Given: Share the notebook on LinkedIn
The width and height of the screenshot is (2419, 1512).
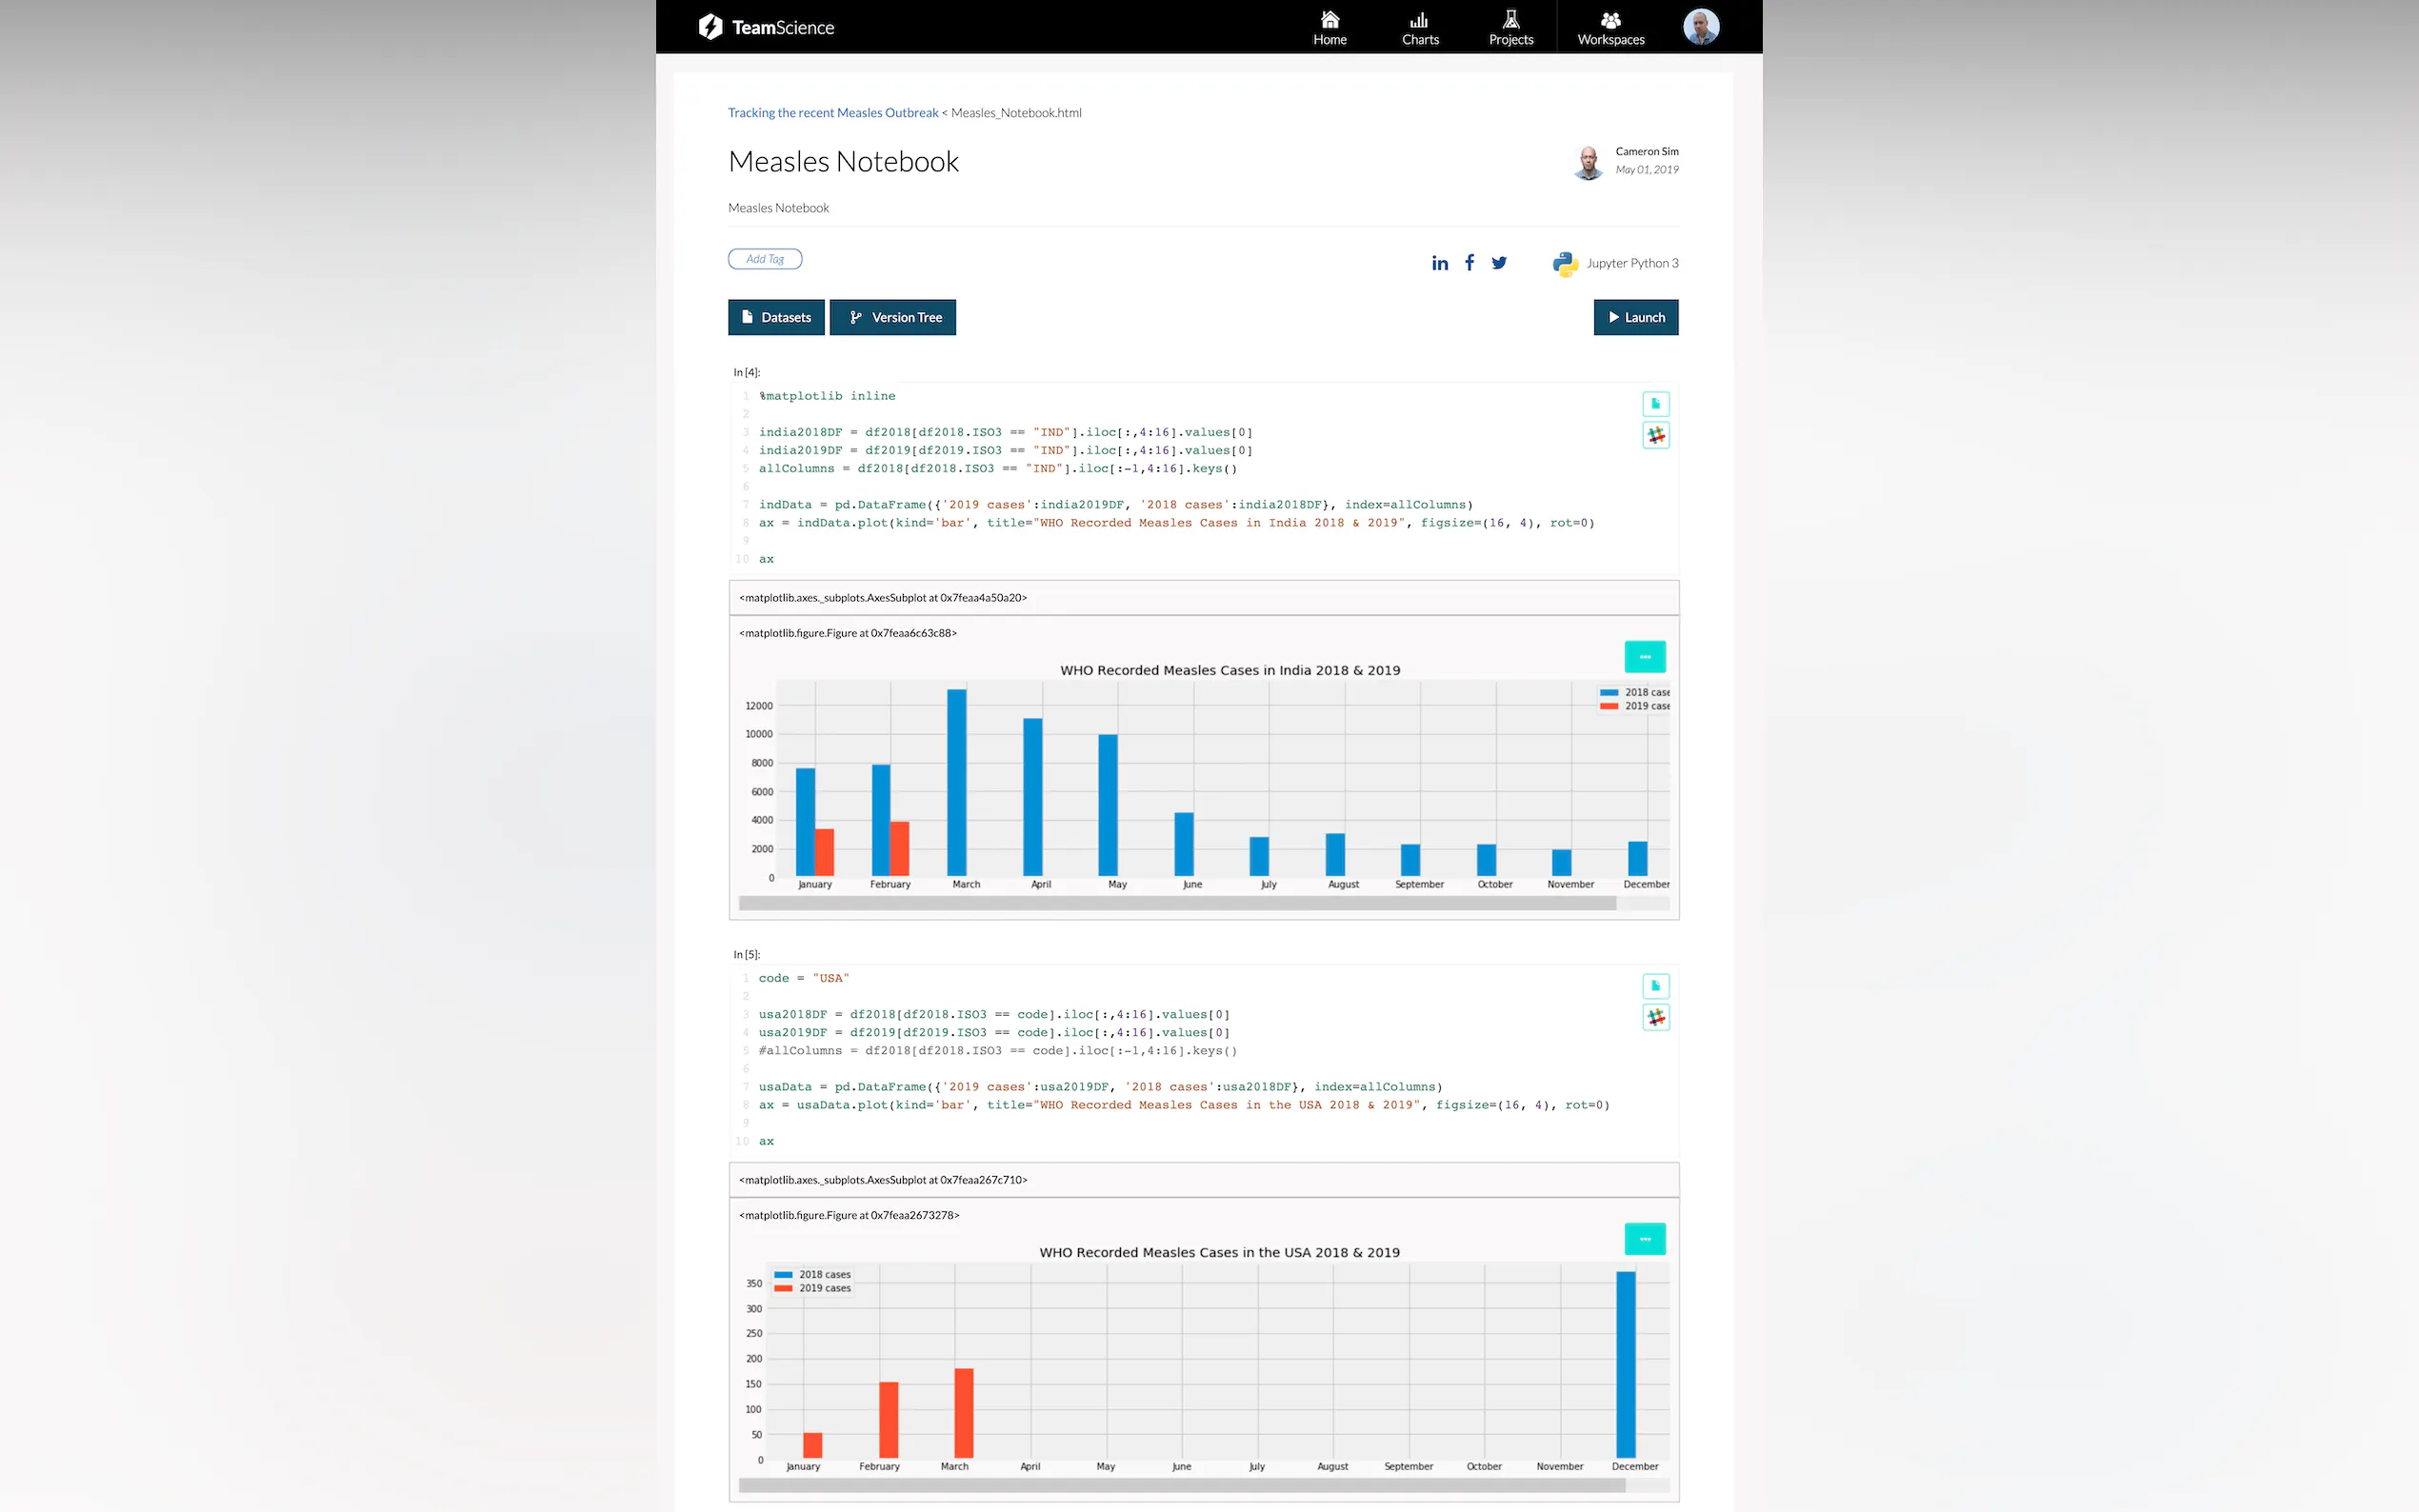Looking at the screenshot, I should click(x=1439, y=263).
